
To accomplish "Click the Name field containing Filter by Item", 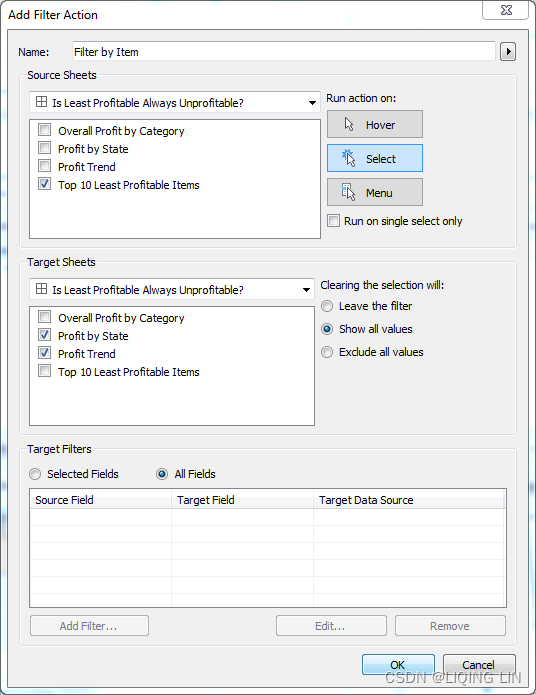I will (284, 52).
